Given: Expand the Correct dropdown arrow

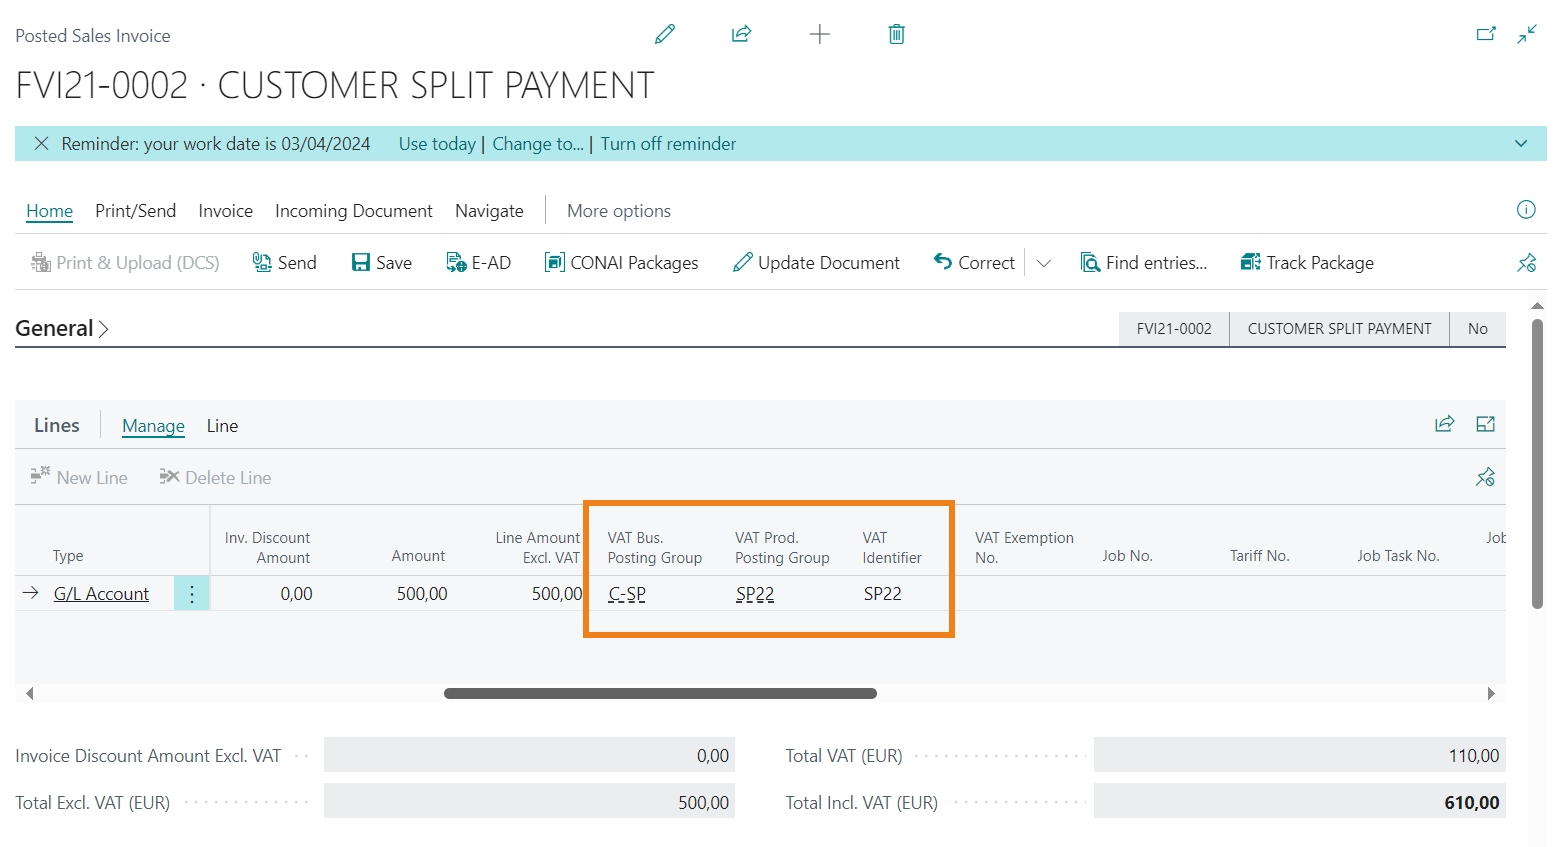Looking at the screenshot, I should pyautogui.click(x=1044, y=263).
